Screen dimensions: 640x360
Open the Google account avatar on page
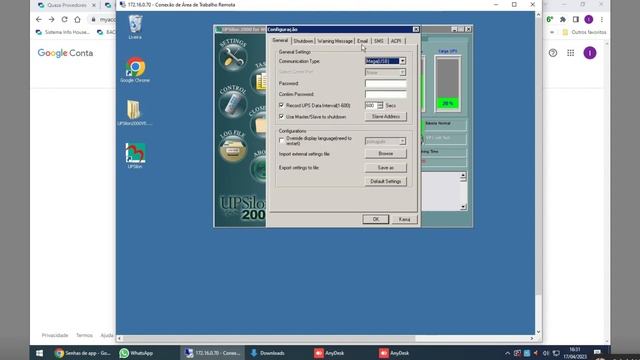[x=590, y=53]
